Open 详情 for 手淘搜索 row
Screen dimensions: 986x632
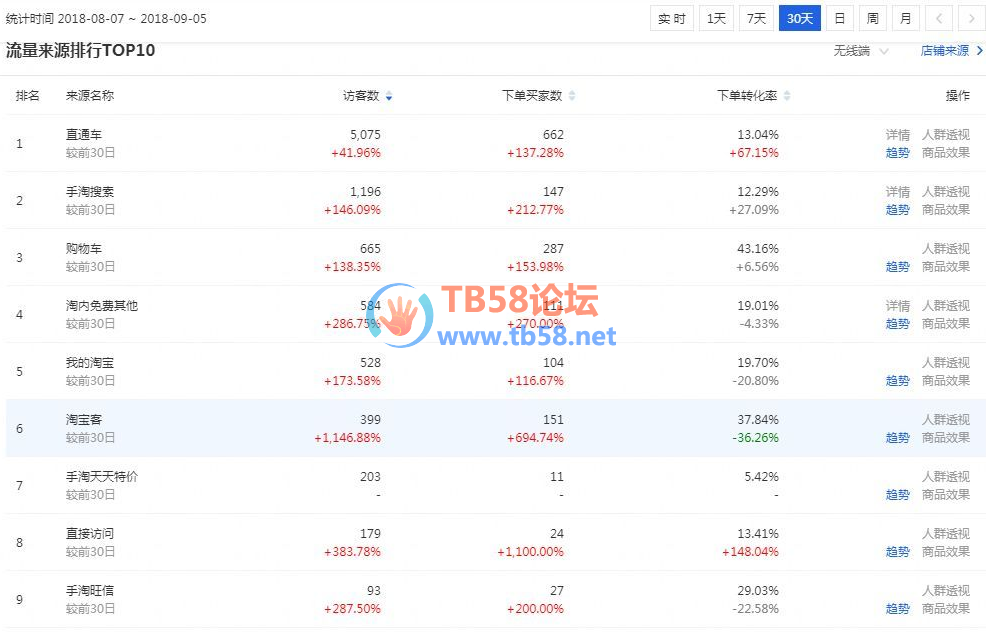(x=897, y=192)
